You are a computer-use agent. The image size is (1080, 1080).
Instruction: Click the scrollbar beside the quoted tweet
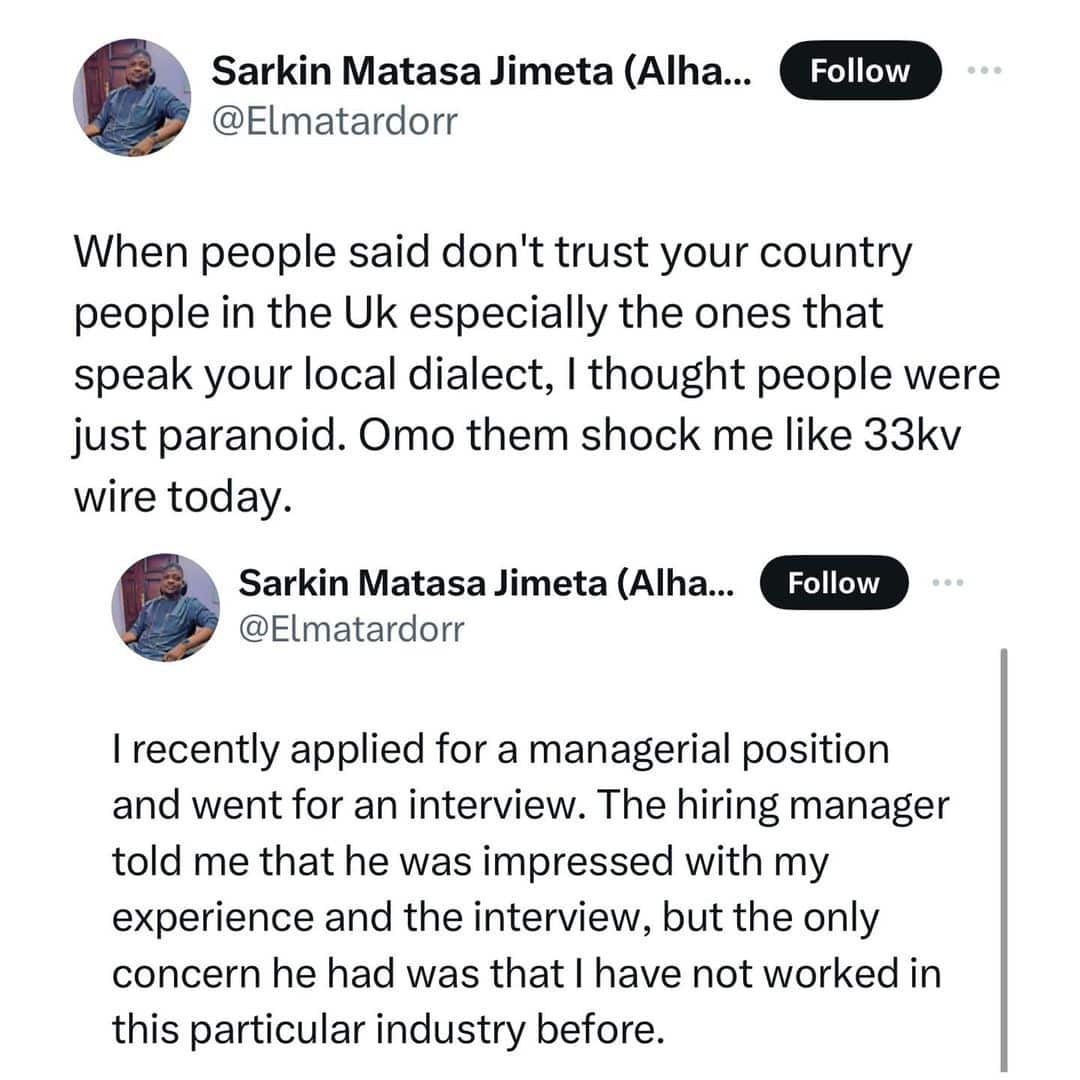click(x=1003, y=860)
